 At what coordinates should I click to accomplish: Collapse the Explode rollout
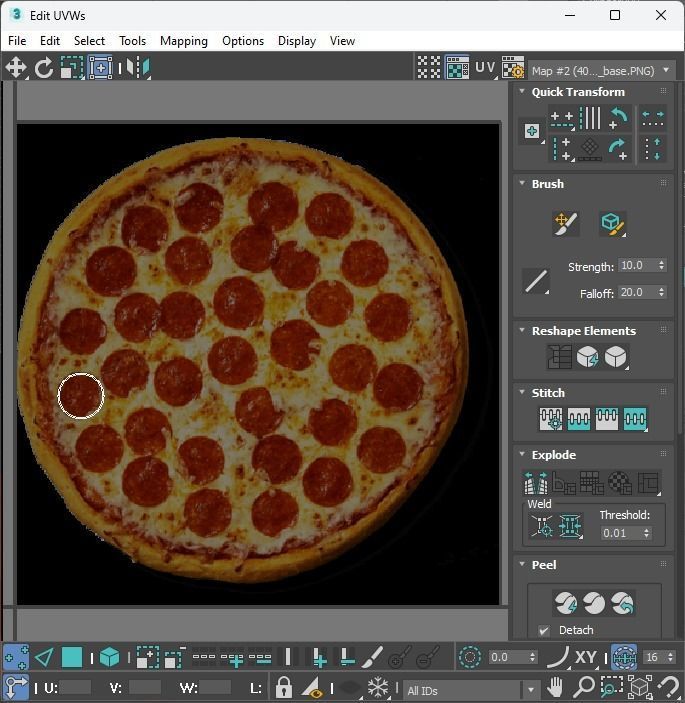tap(522, 454)
